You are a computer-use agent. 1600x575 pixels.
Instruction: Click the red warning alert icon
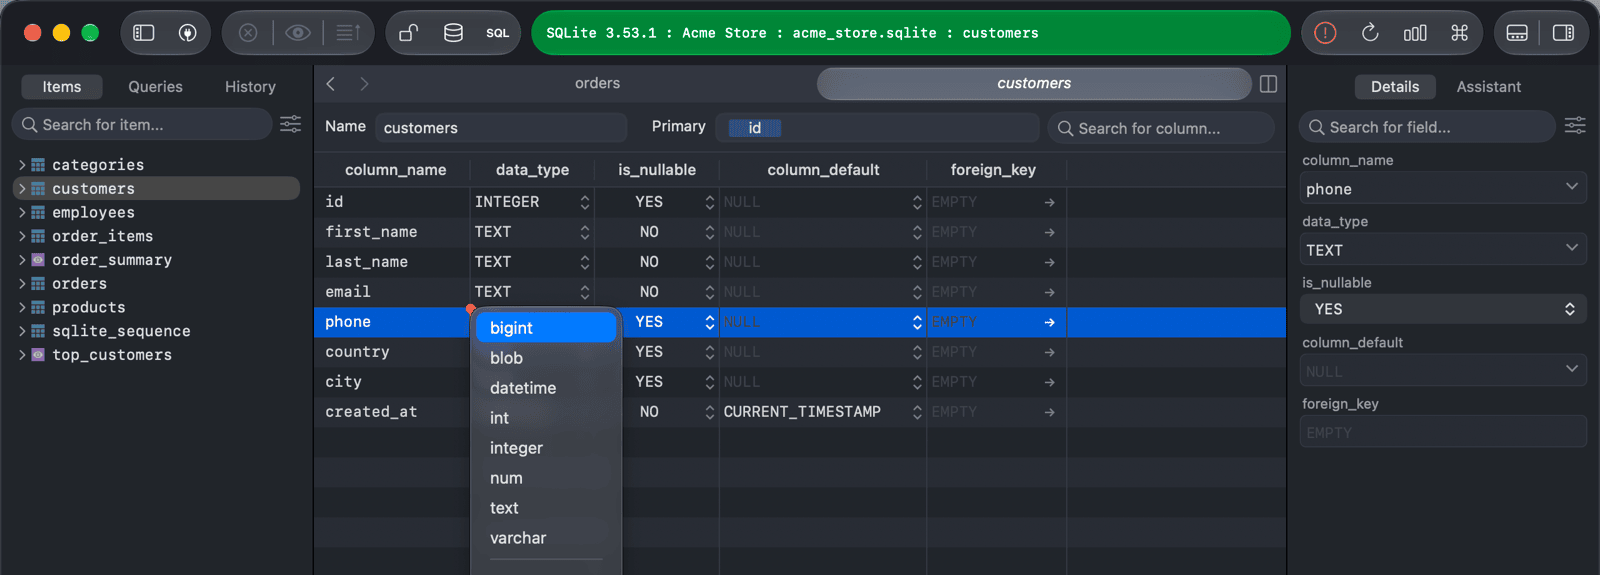click(1325, 33)
